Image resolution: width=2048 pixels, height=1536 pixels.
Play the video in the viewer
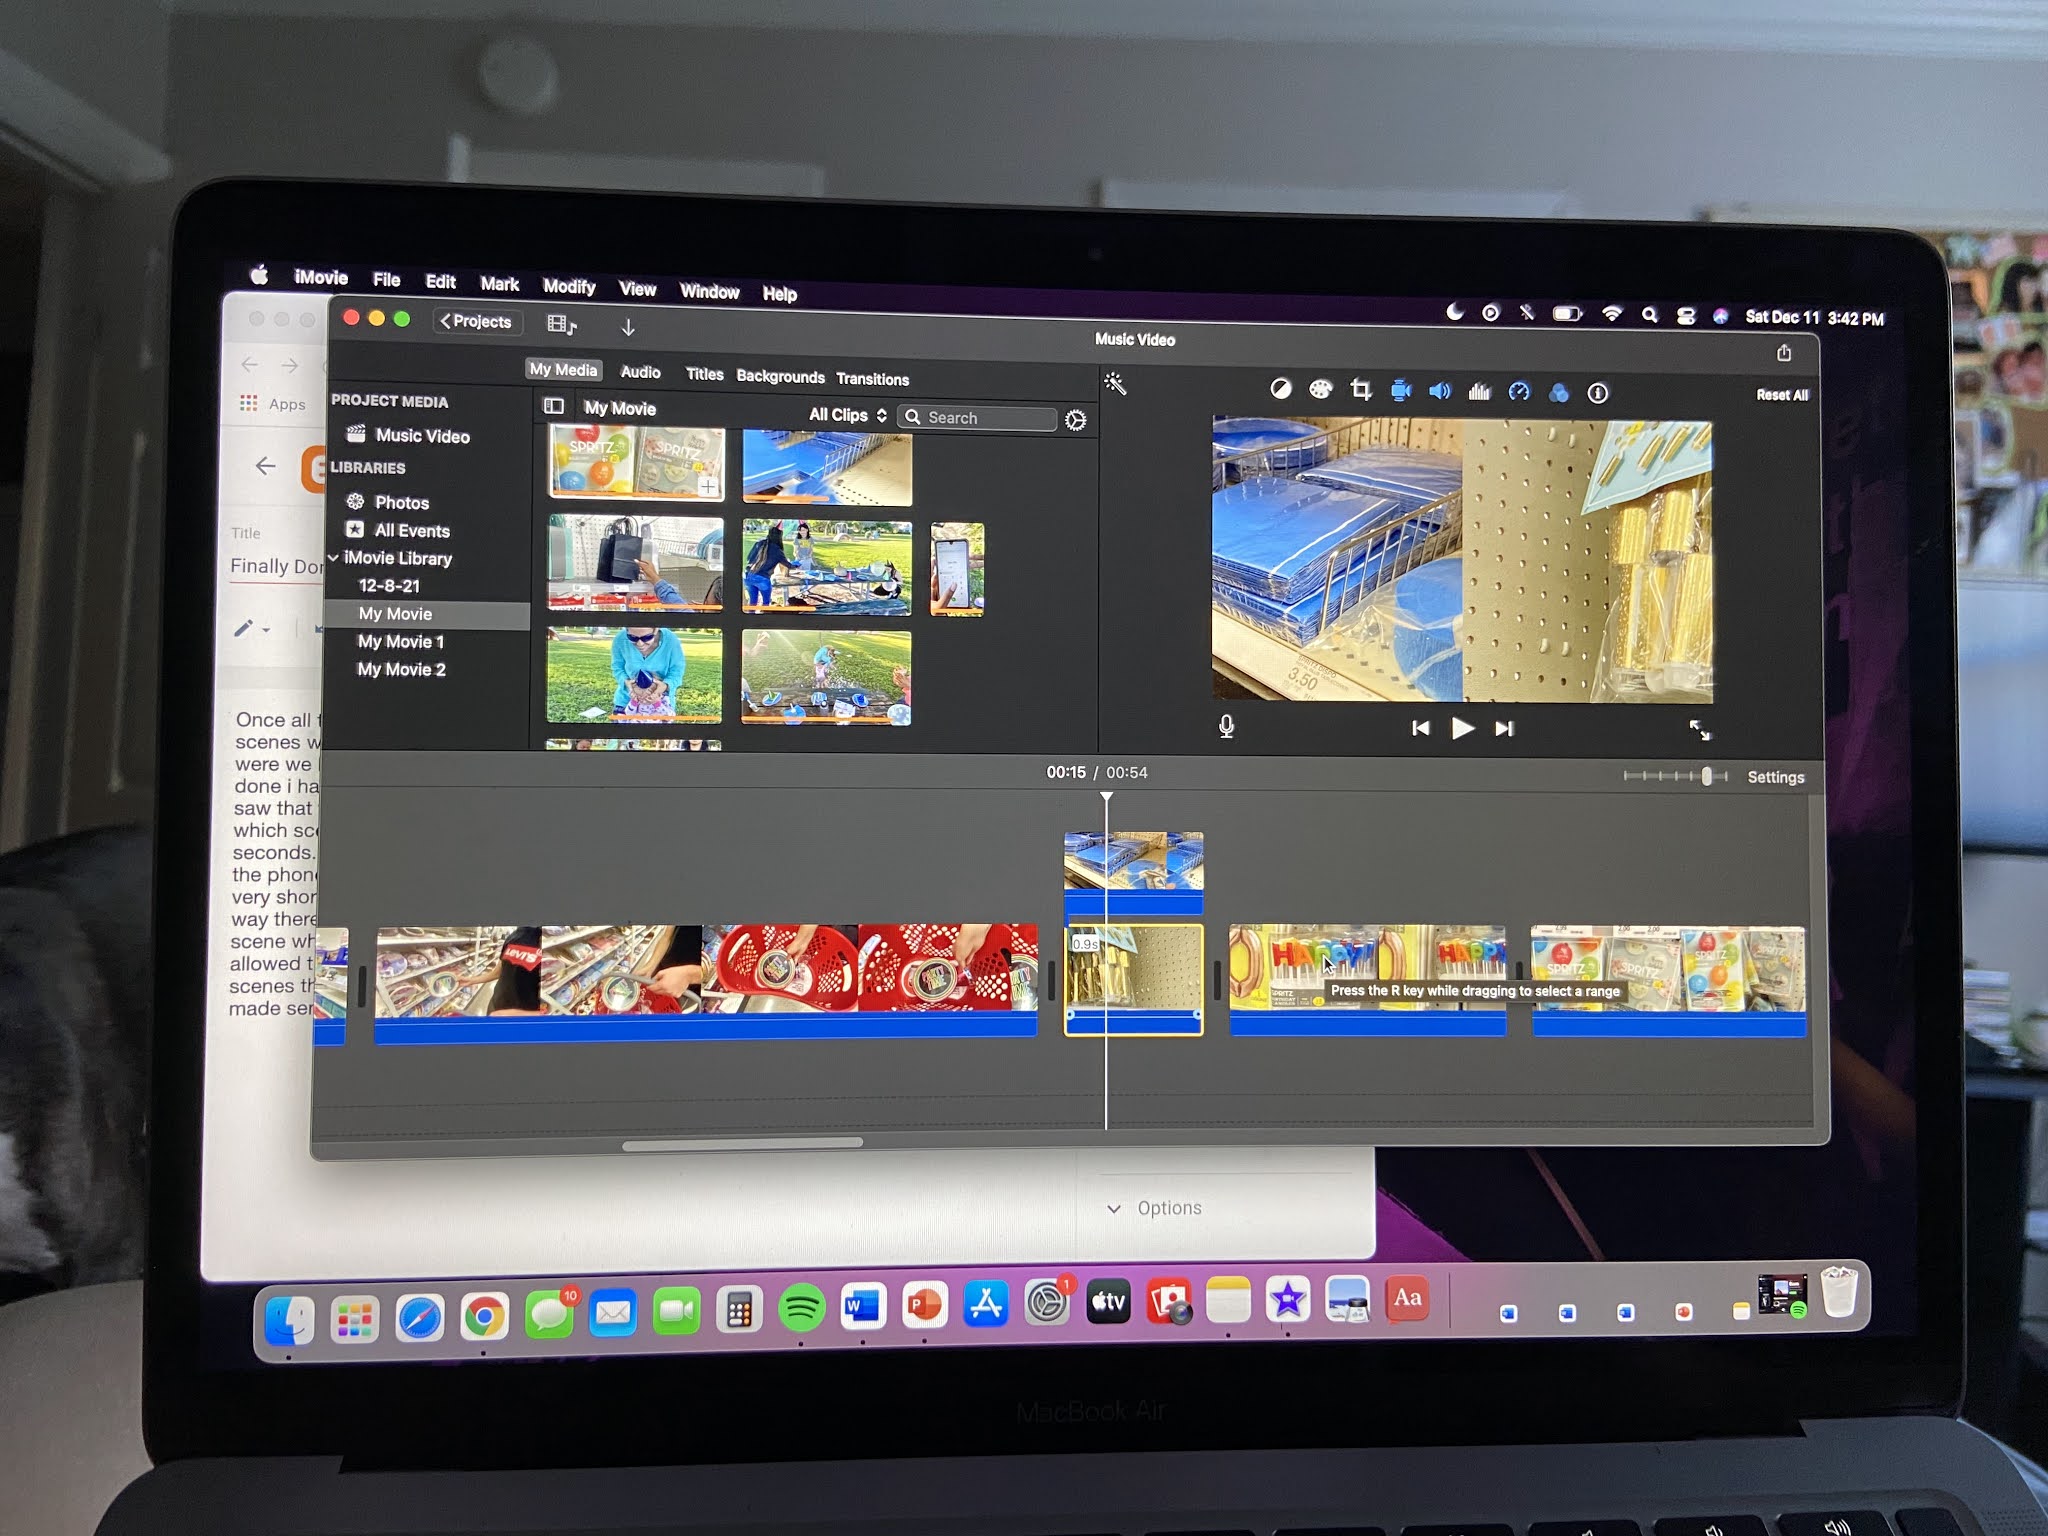(1462, 728)
